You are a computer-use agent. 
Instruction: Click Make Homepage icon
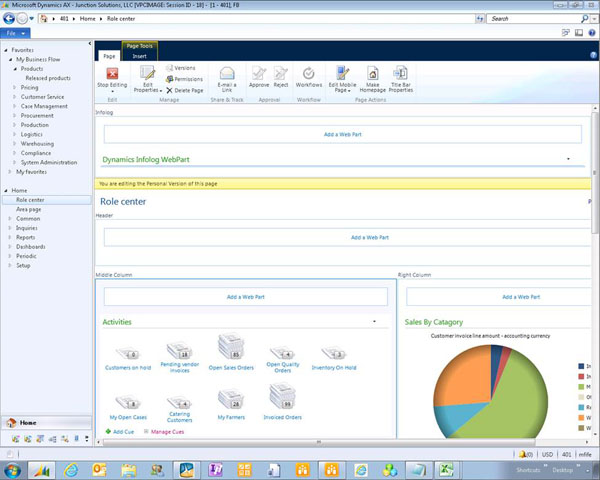[x=373, y=73]
